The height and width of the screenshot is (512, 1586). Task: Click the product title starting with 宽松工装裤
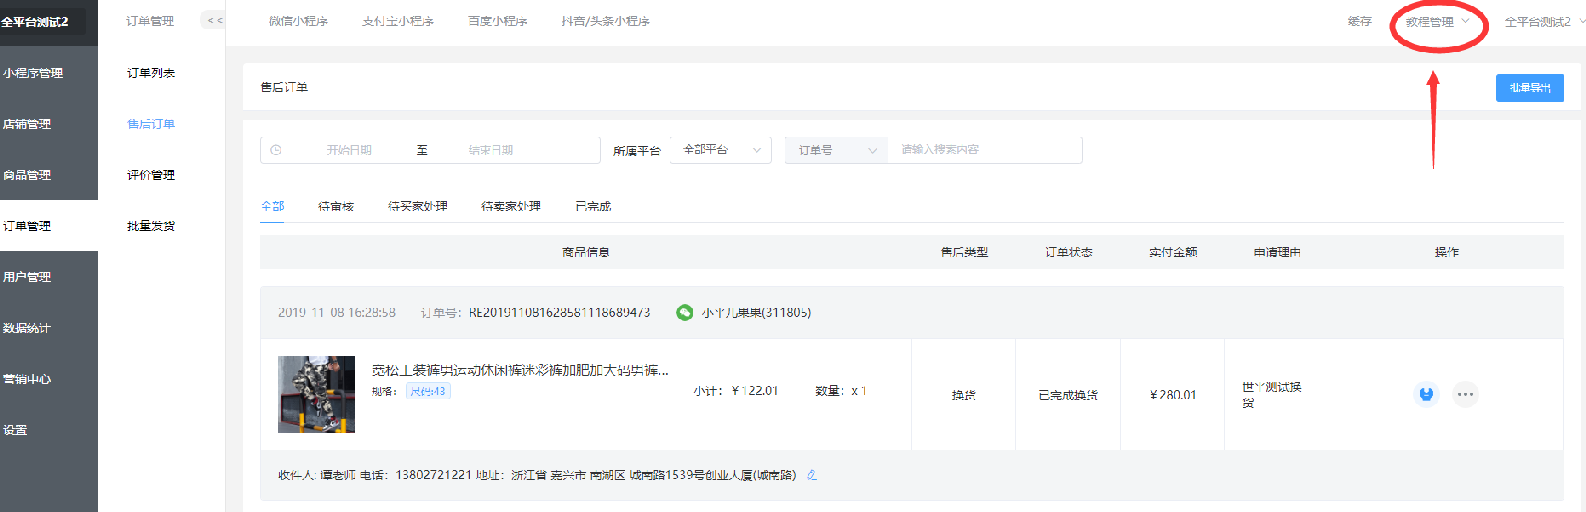(520, 370)
